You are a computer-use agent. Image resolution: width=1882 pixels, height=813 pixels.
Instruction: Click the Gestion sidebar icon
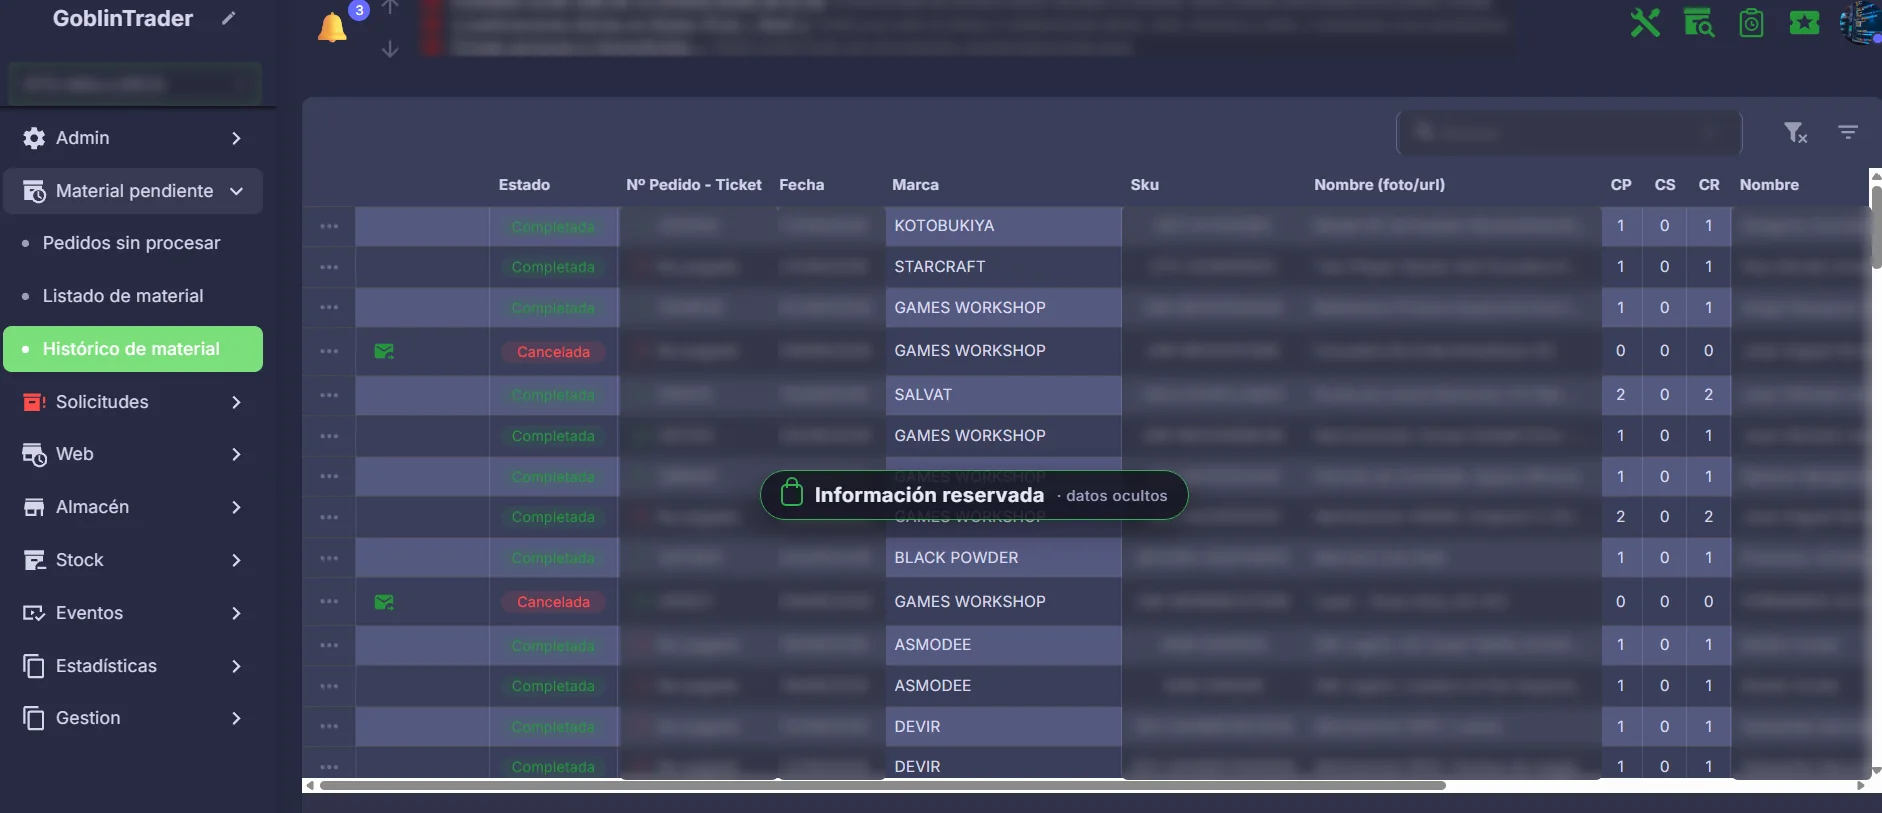(34, 718)
